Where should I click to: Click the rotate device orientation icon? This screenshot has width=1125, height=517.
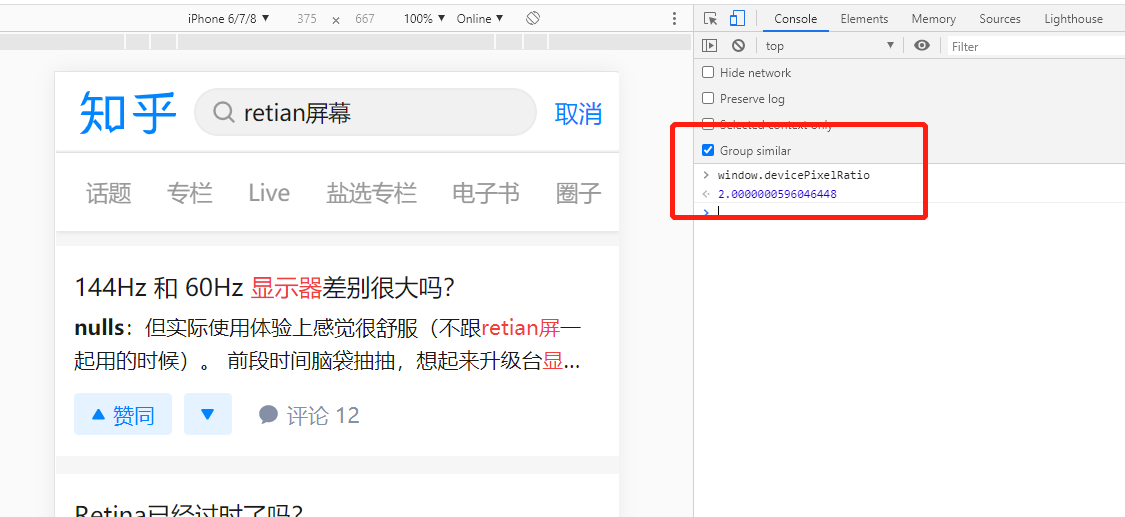click(532, 18)
